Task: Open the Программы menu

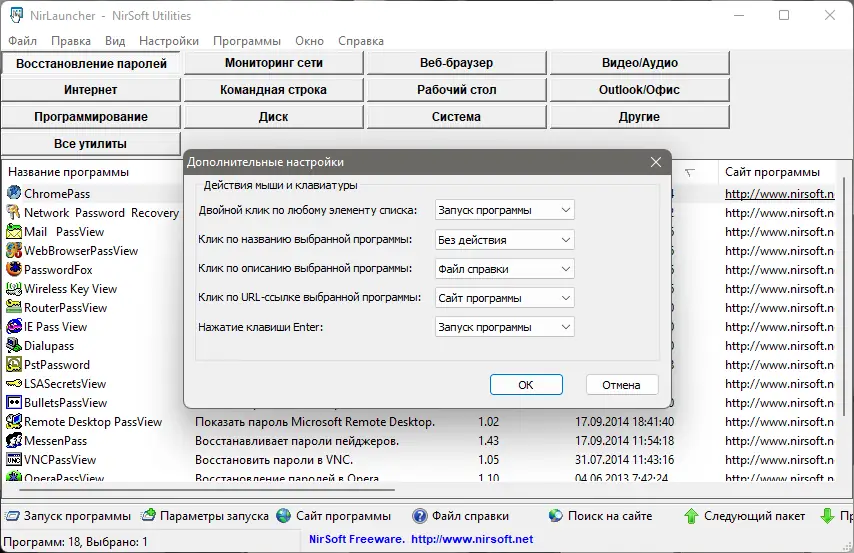Action: (x=247, y=41)
